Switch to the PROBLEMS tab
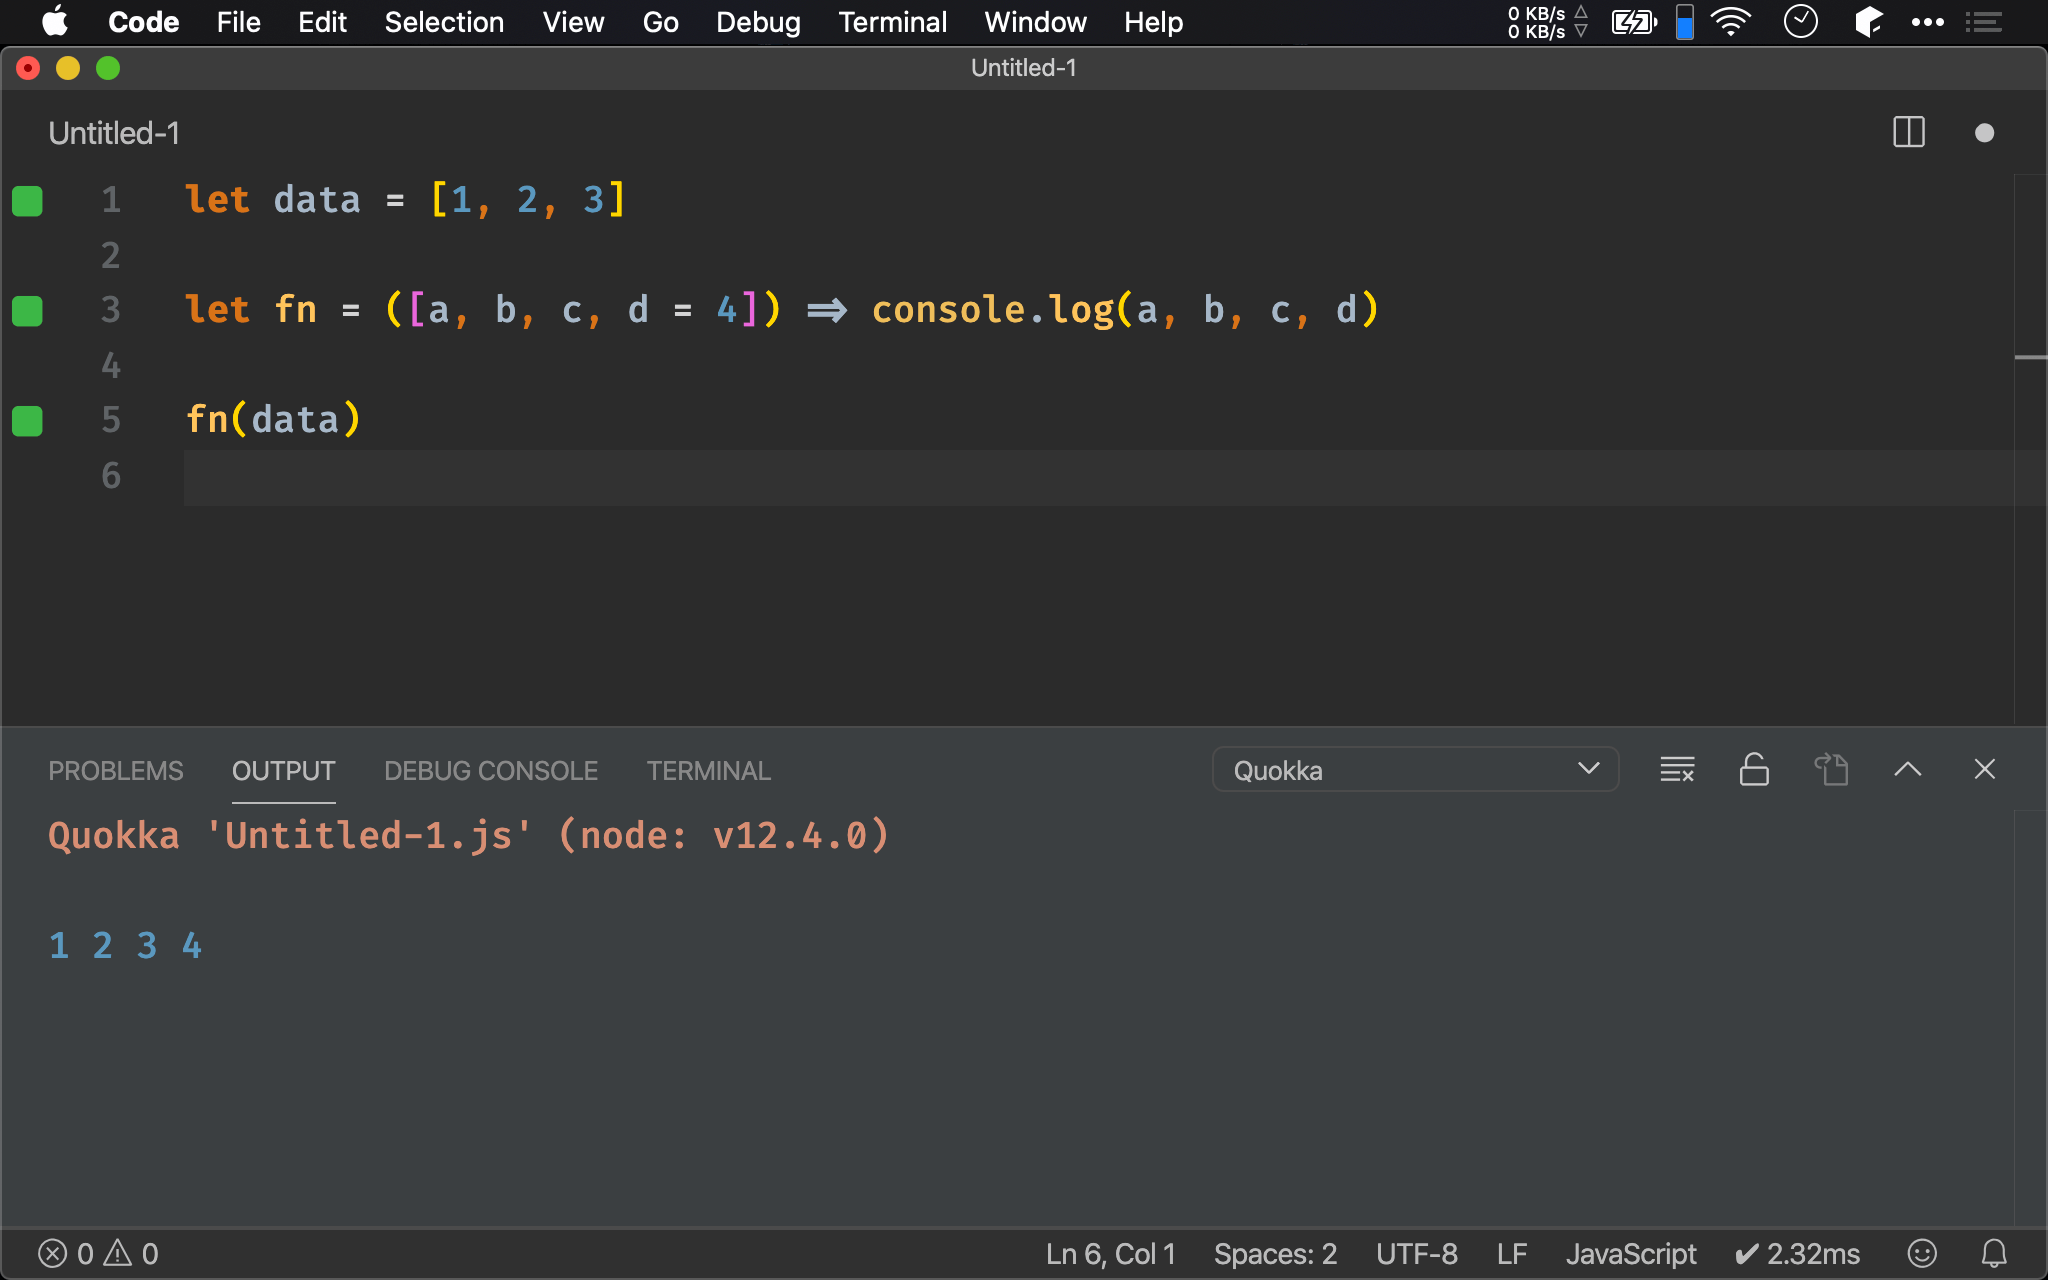 coord(115,770)
